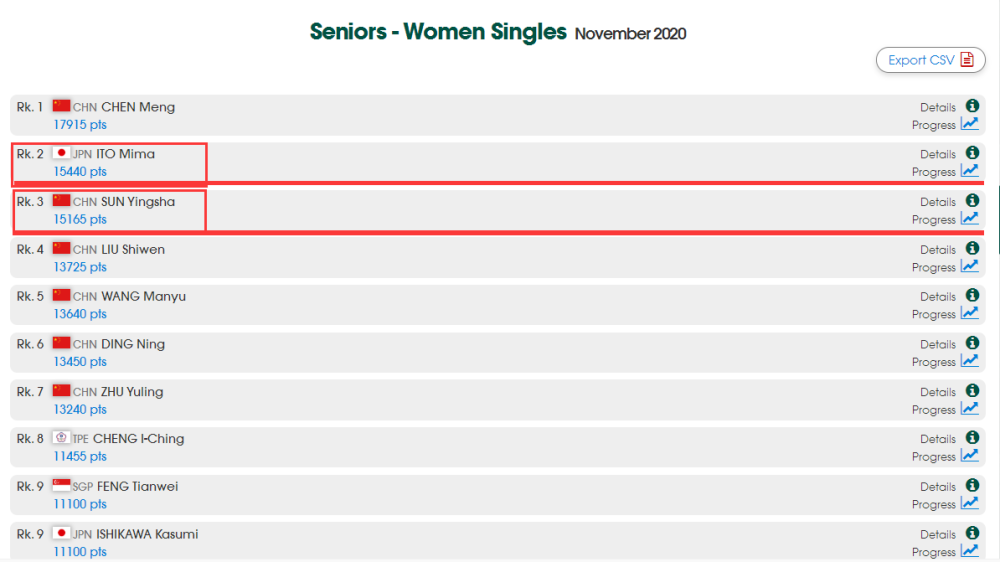Screen dimensions: 1000x562
Task: Open 17915 pts link for CHEN Meng
Action: 80,124
